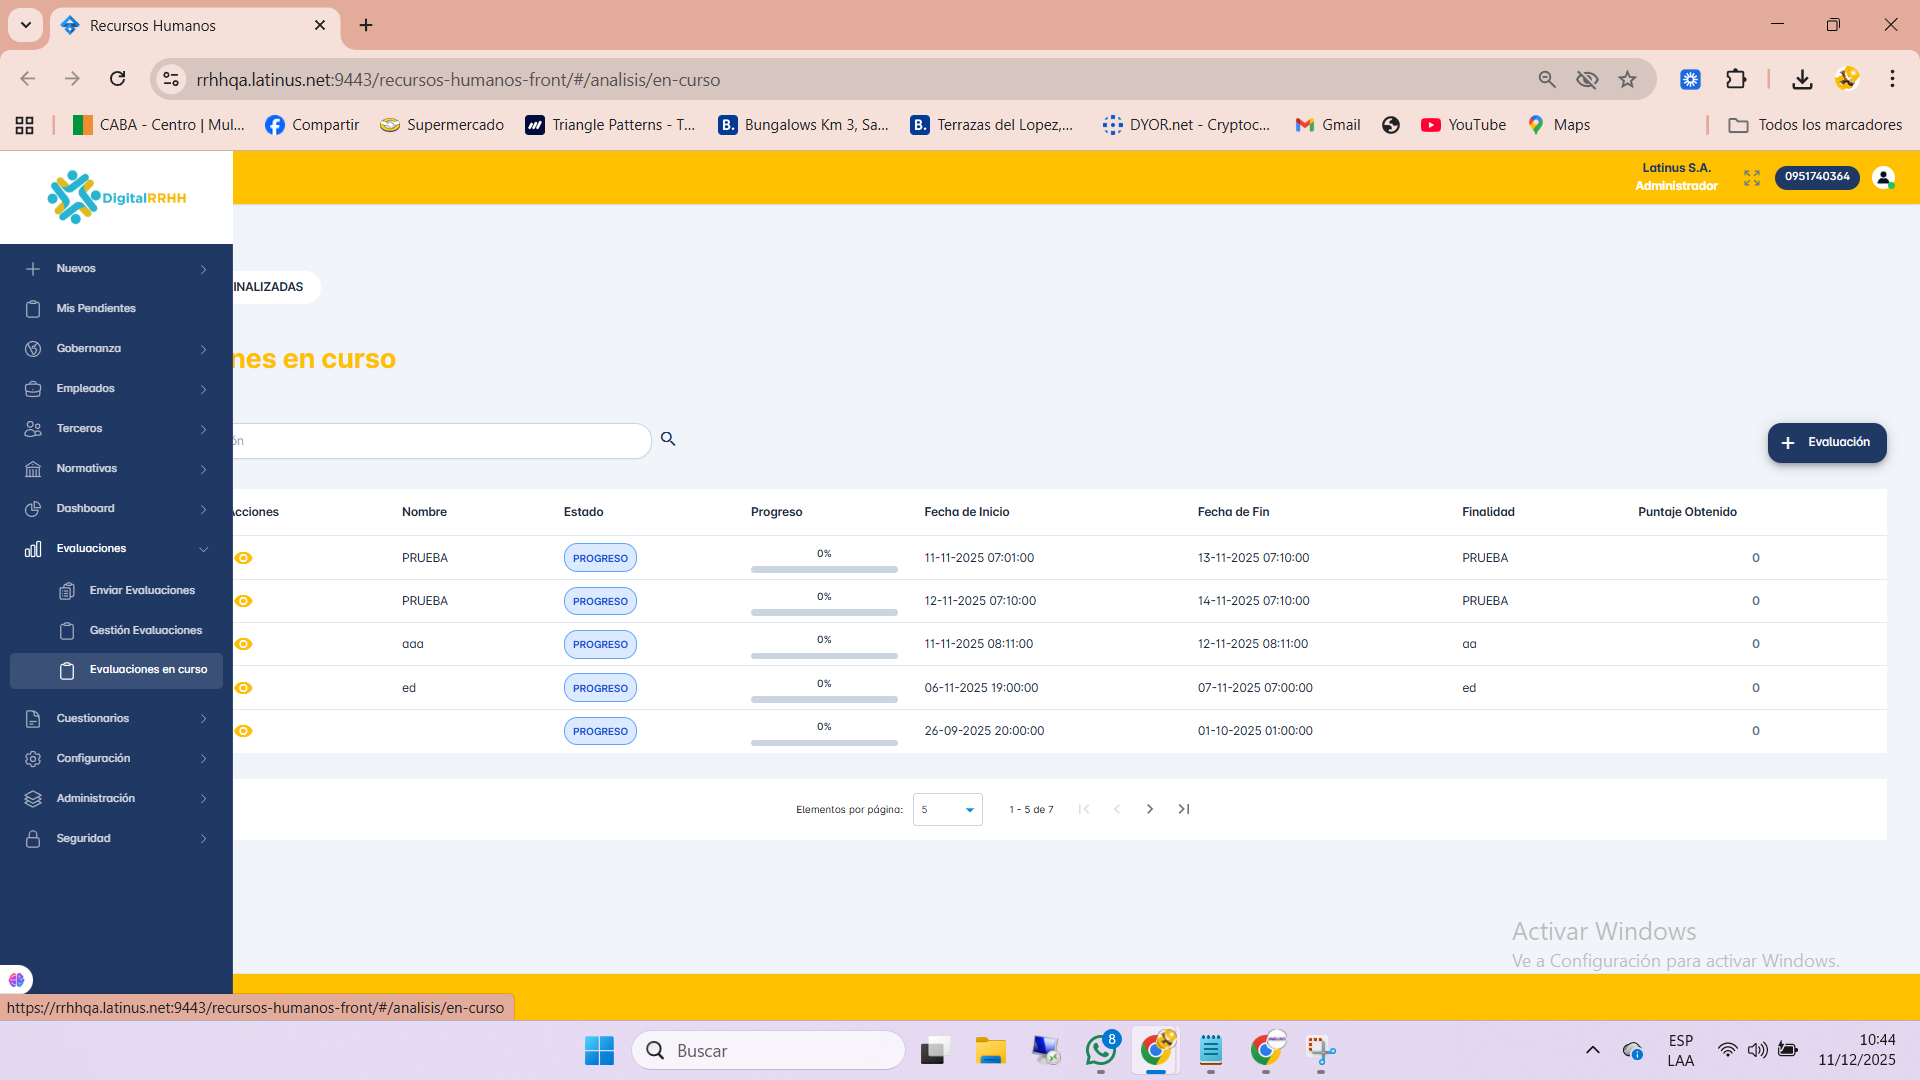Click the search magnifier icon beside filter field
Viewport: 1920px width, 1080px height.
click(x=668, y=439)
